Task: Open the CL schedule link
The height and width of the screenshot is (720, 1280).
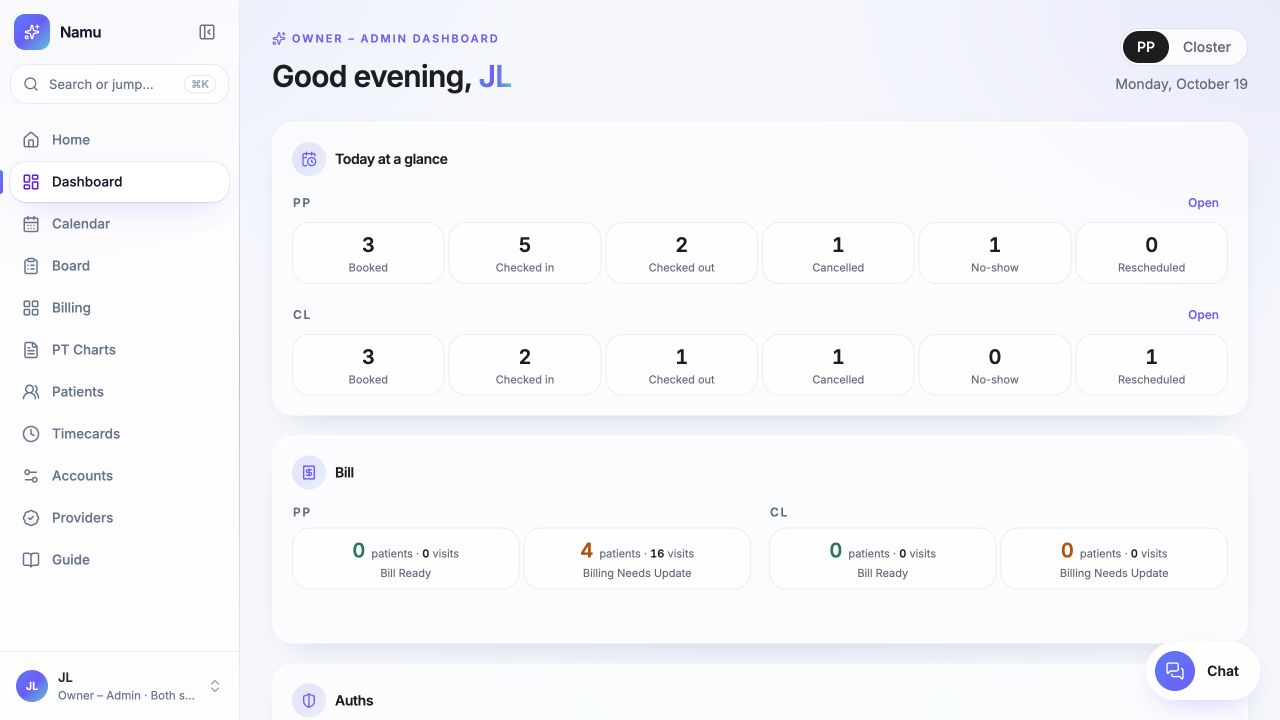Action: click(1203, 315)
